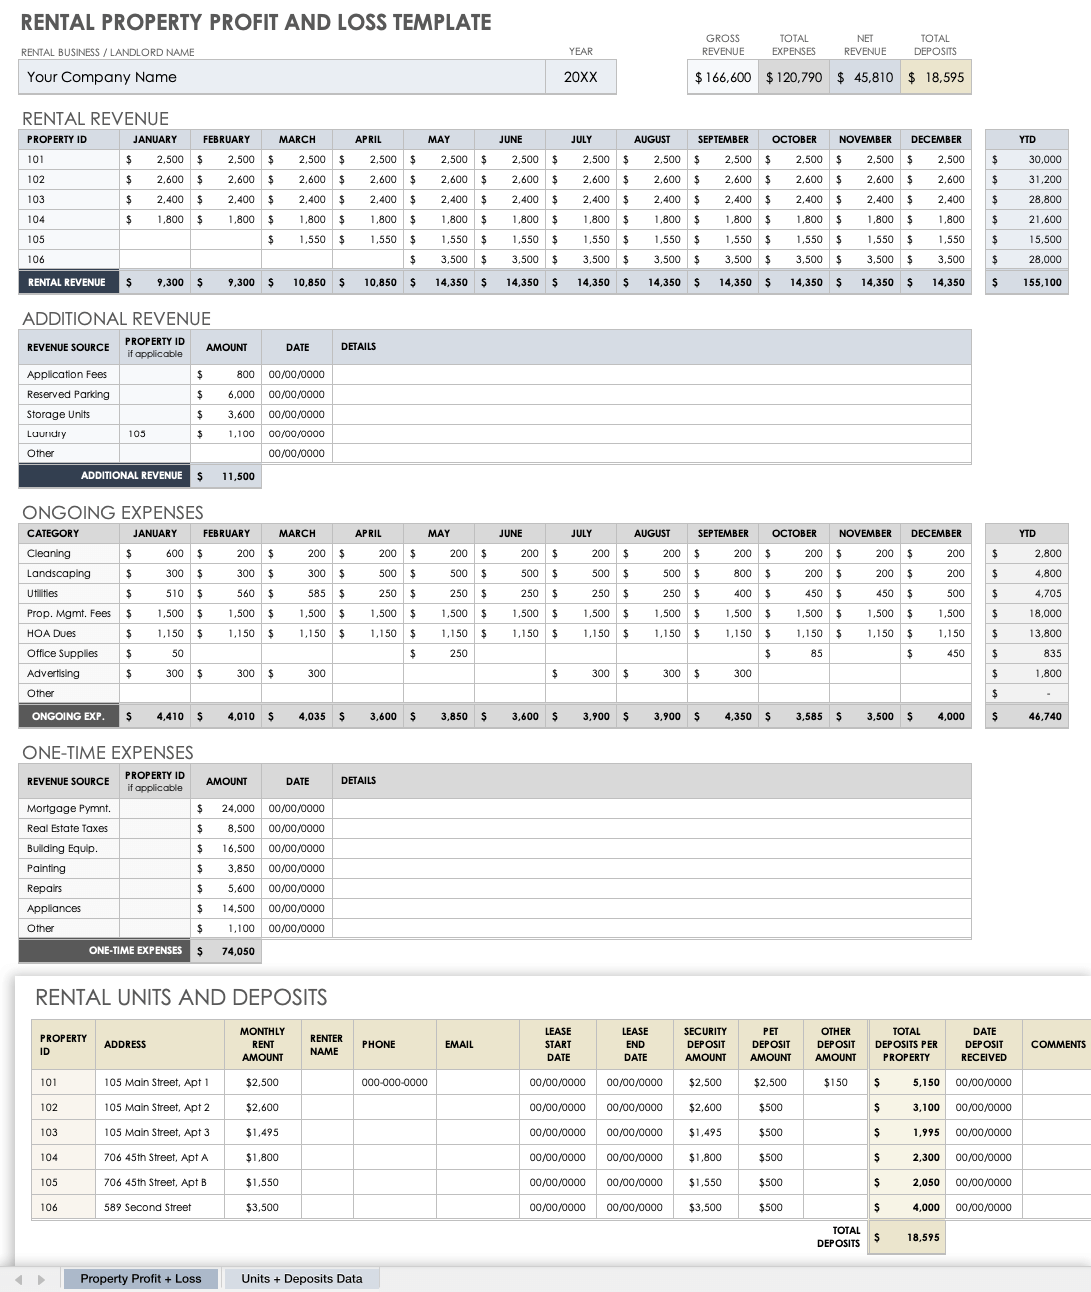Click the Total Expenses summary of $120,790

[x=794, y=76]
